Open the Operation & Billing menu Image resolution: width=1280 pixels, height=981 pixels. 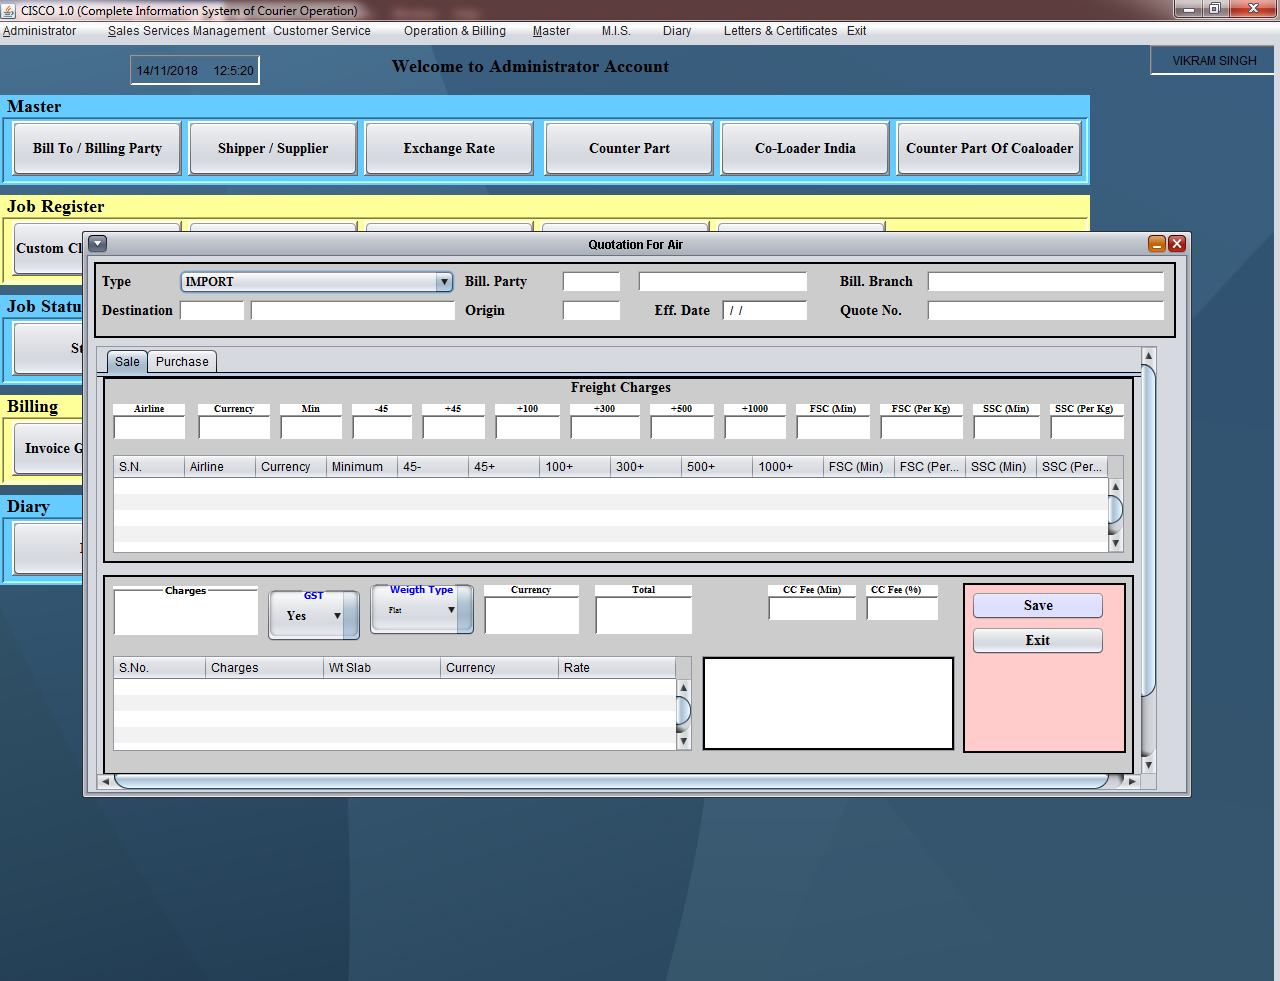coord(455,31)
